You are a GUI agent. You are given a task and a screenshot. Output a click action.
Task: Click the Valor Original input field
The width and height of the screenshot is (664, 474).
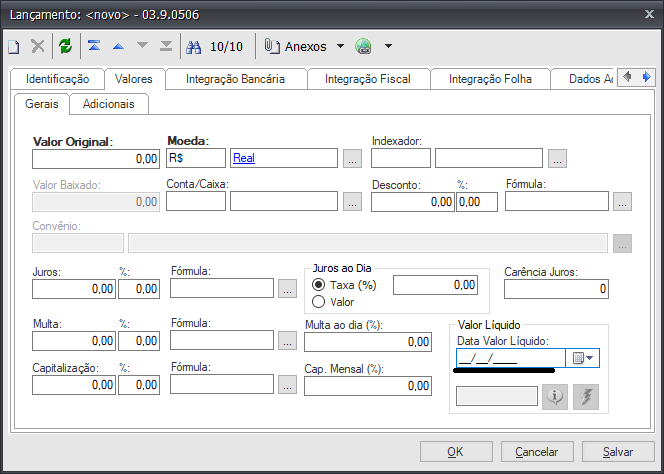pos(96,159)
